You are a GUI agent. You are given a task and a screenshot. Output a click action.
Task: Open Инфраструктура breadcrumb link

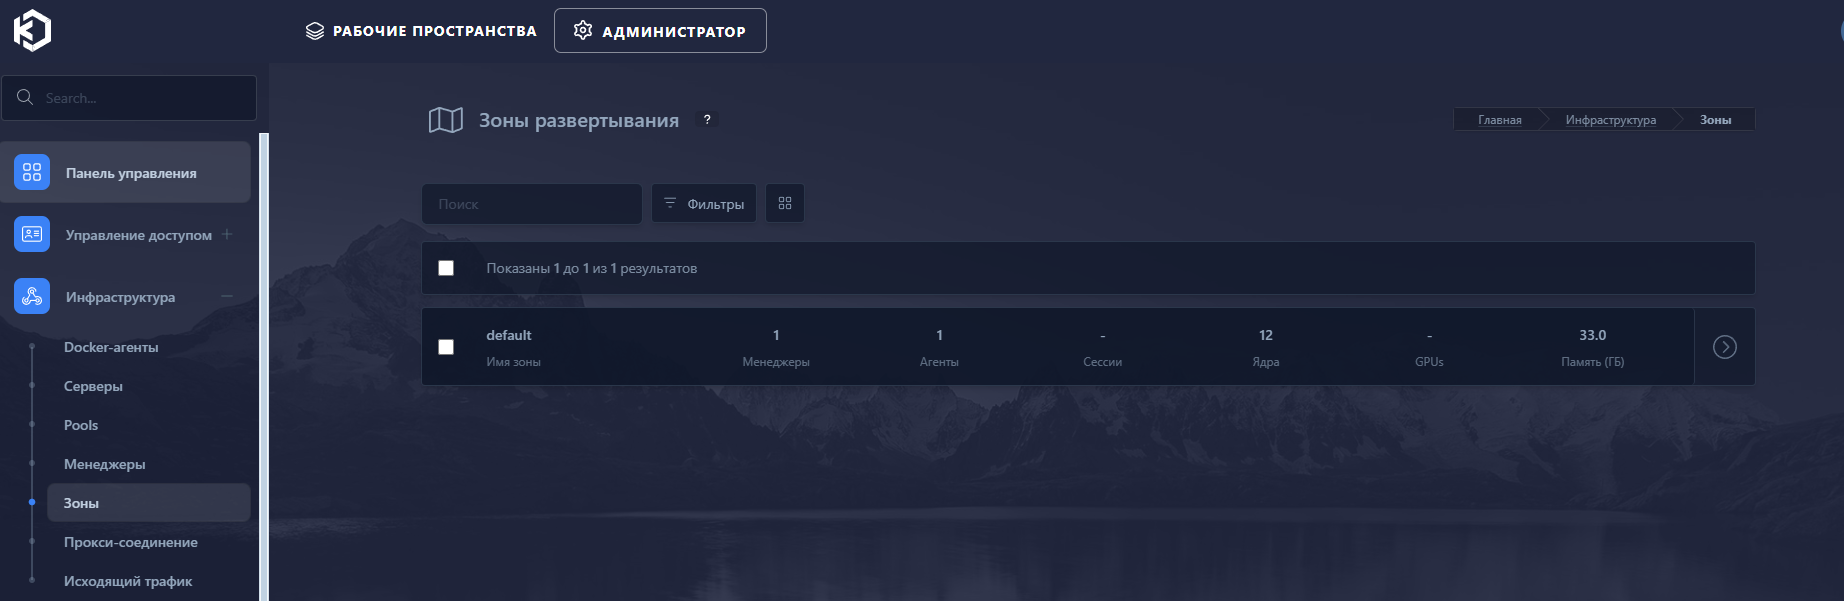click(1610, 120)
